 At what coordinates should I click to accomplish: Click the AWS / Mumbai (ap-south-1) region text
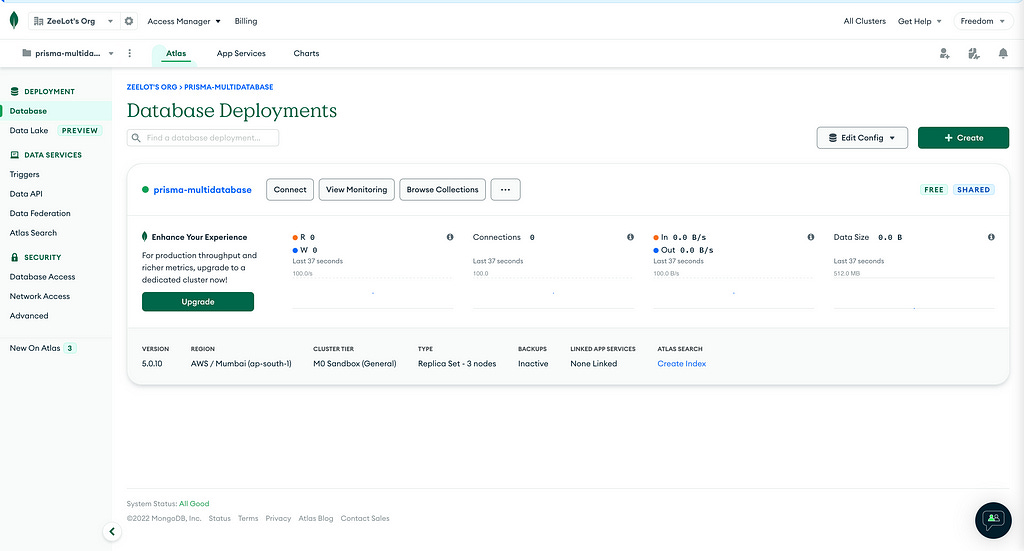click(x=241, y=364)
